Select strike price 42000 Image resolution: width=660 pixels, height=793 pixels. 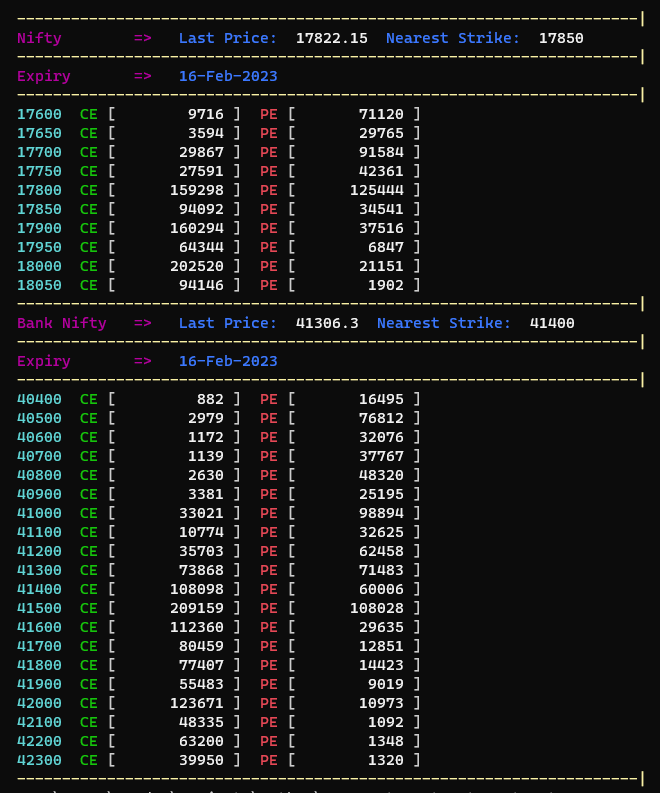39,703
